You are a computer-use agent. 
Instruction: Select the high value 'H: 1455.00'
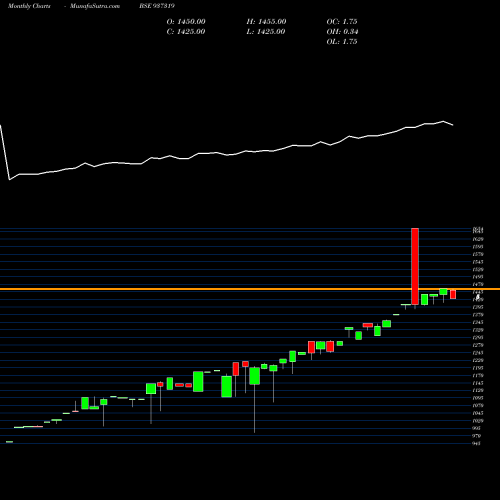click(x=266, y=22)
